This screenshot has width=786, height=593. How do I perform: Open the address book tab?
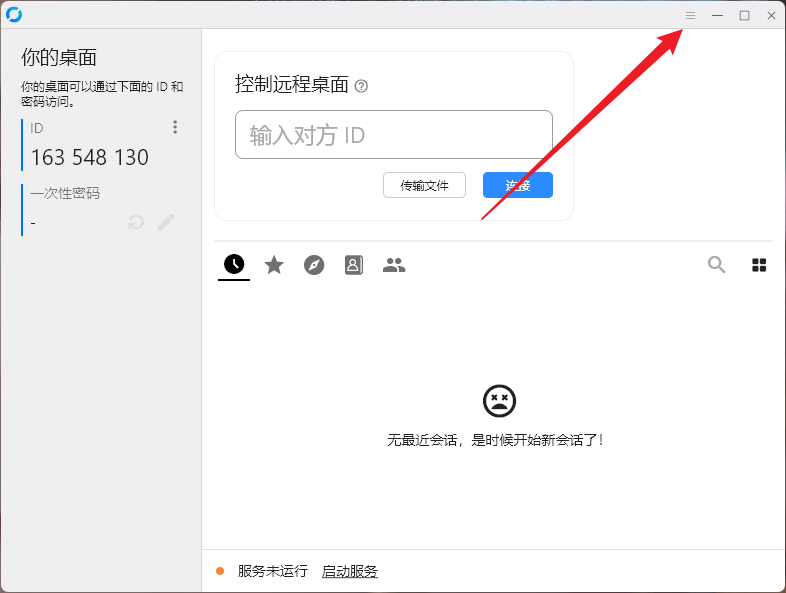[x=354, y=265]
